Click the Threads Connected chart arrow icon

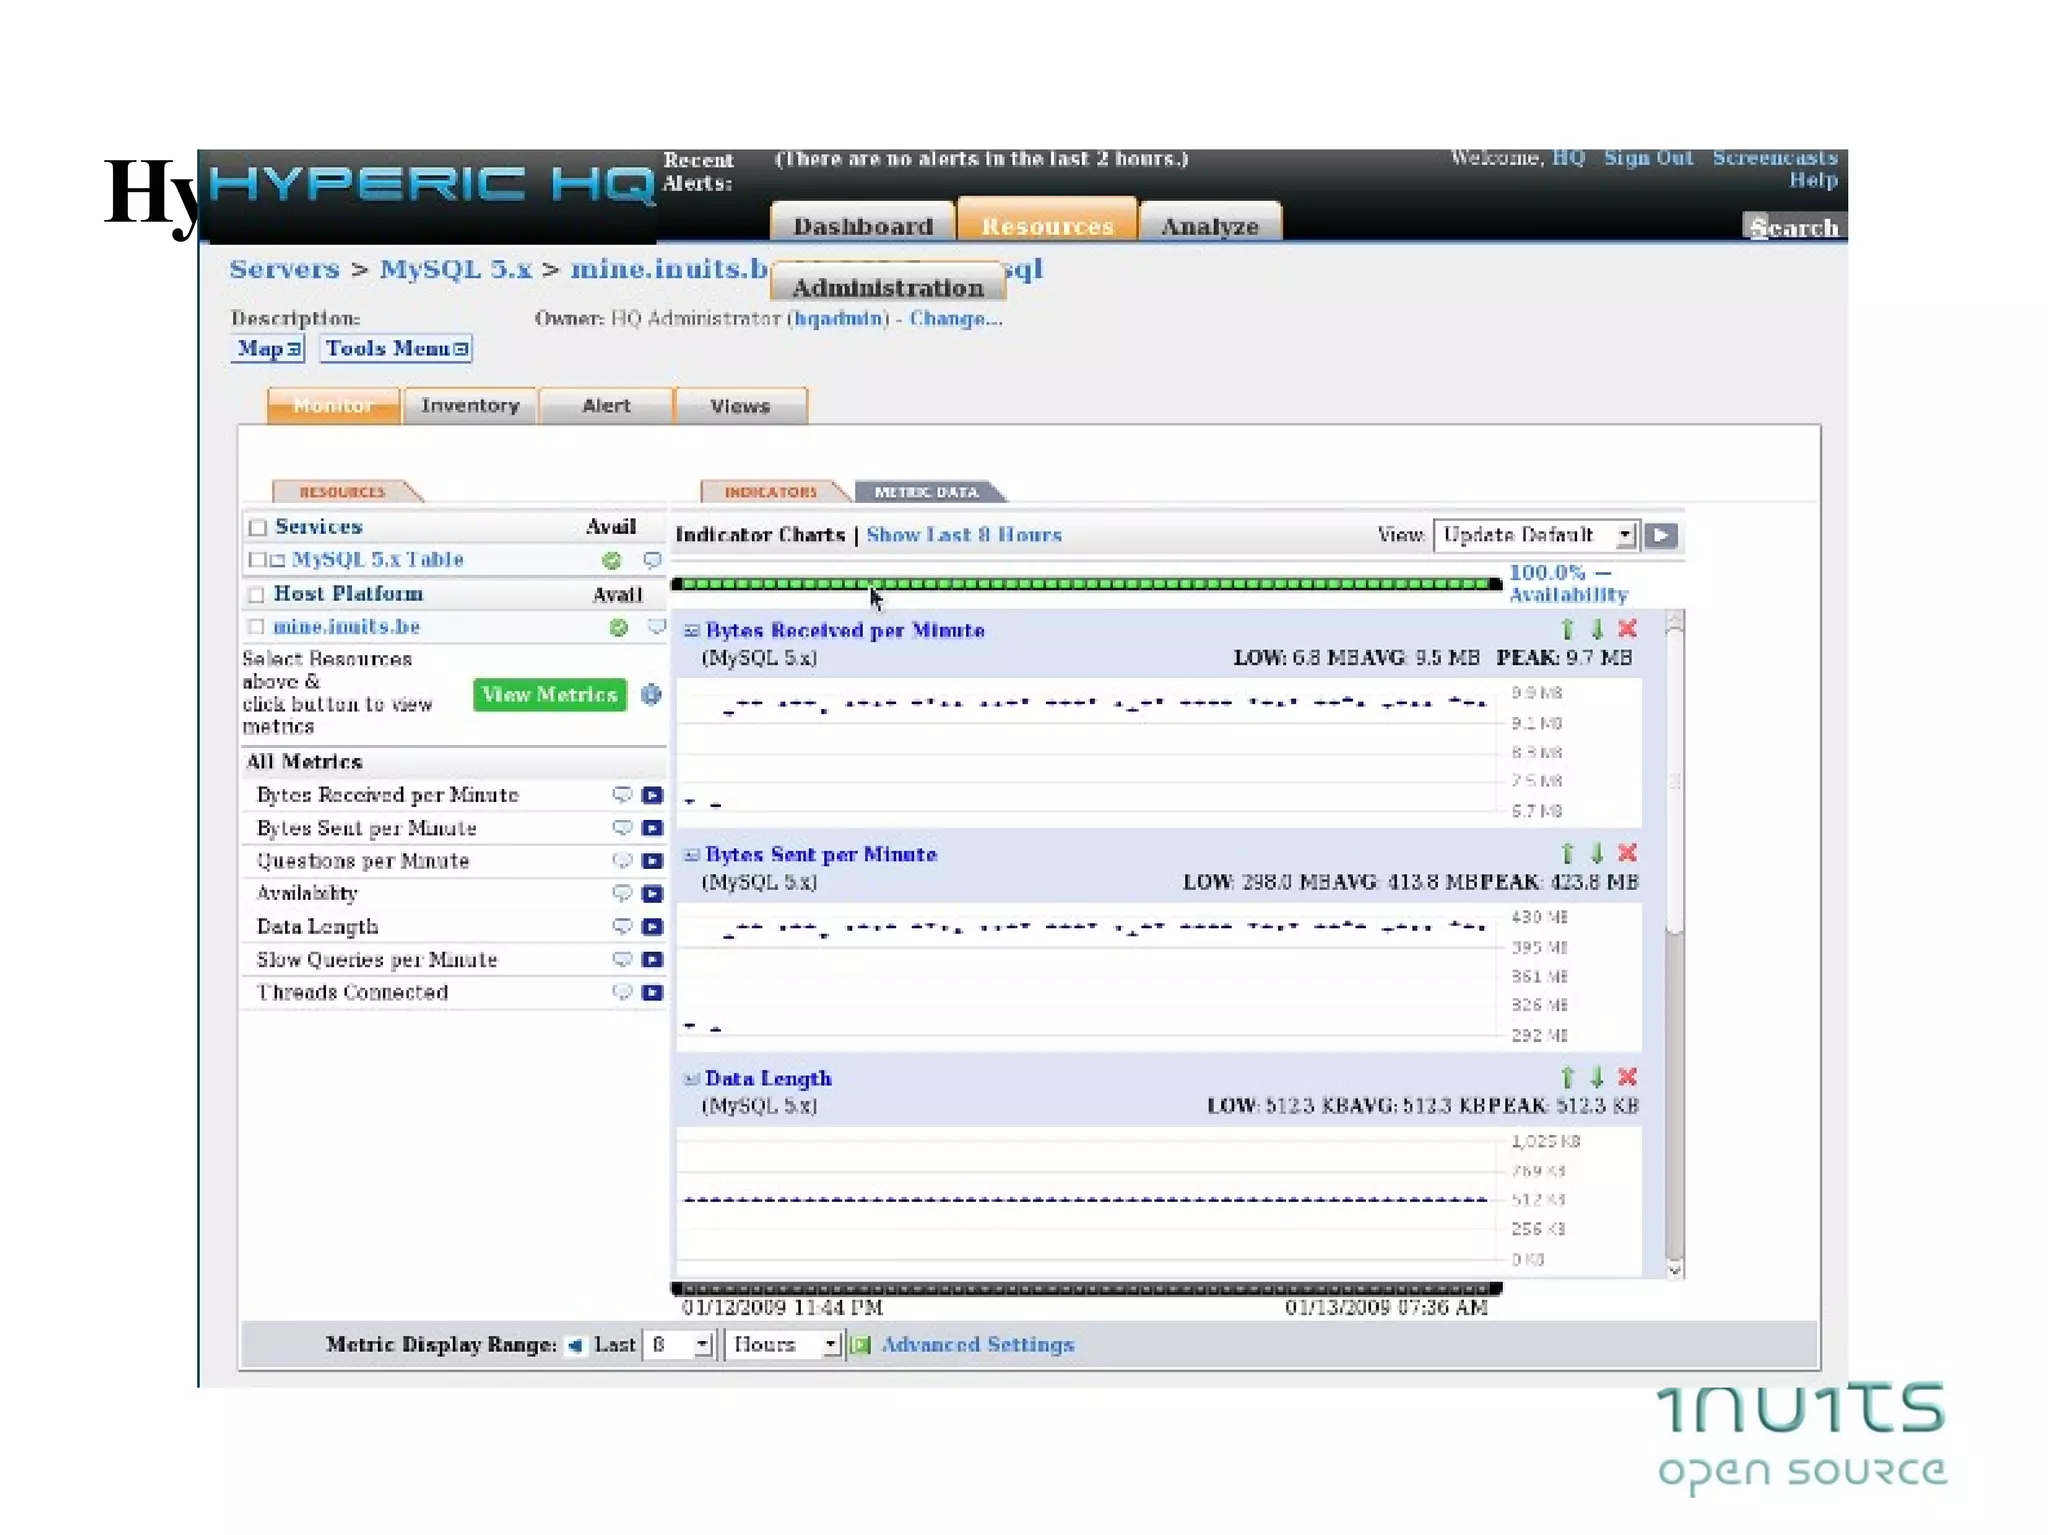tap(652, 992)
